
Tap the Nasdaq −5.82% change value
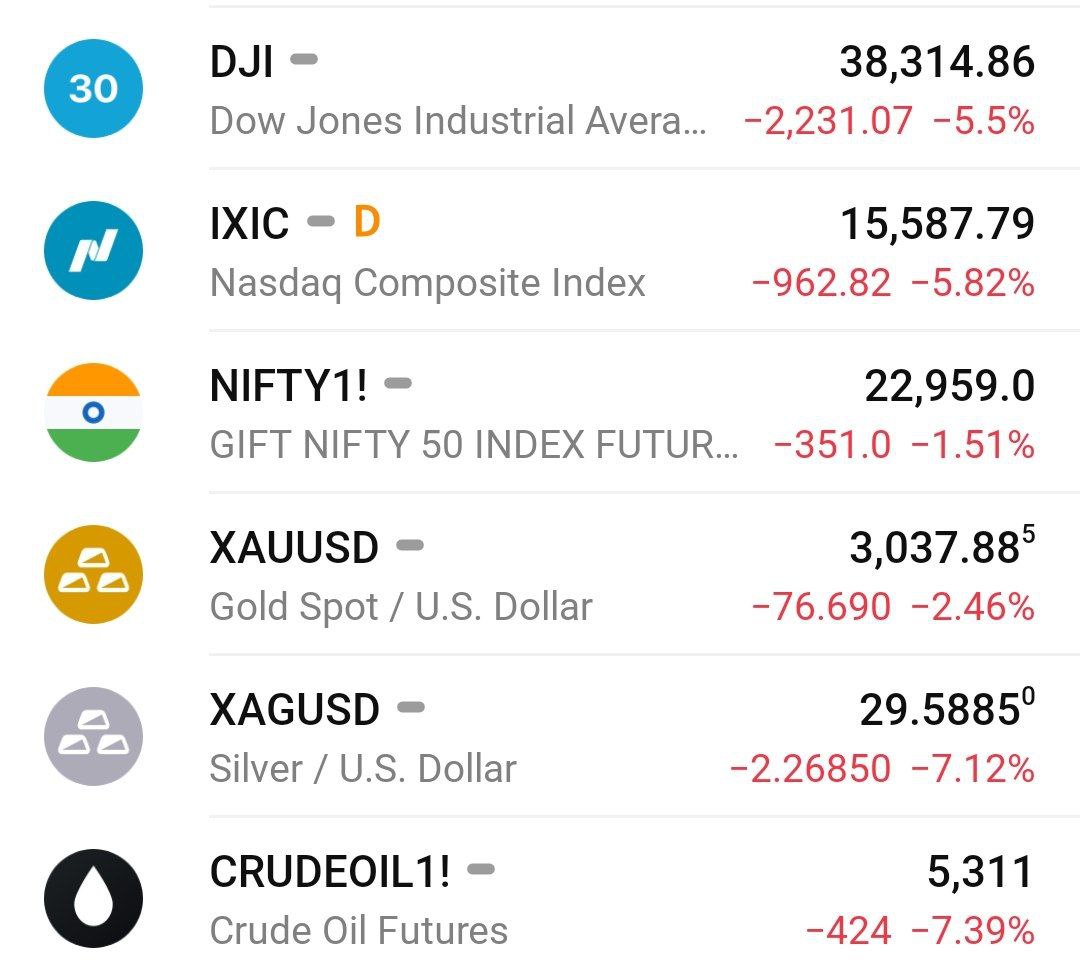pos(972,284)
